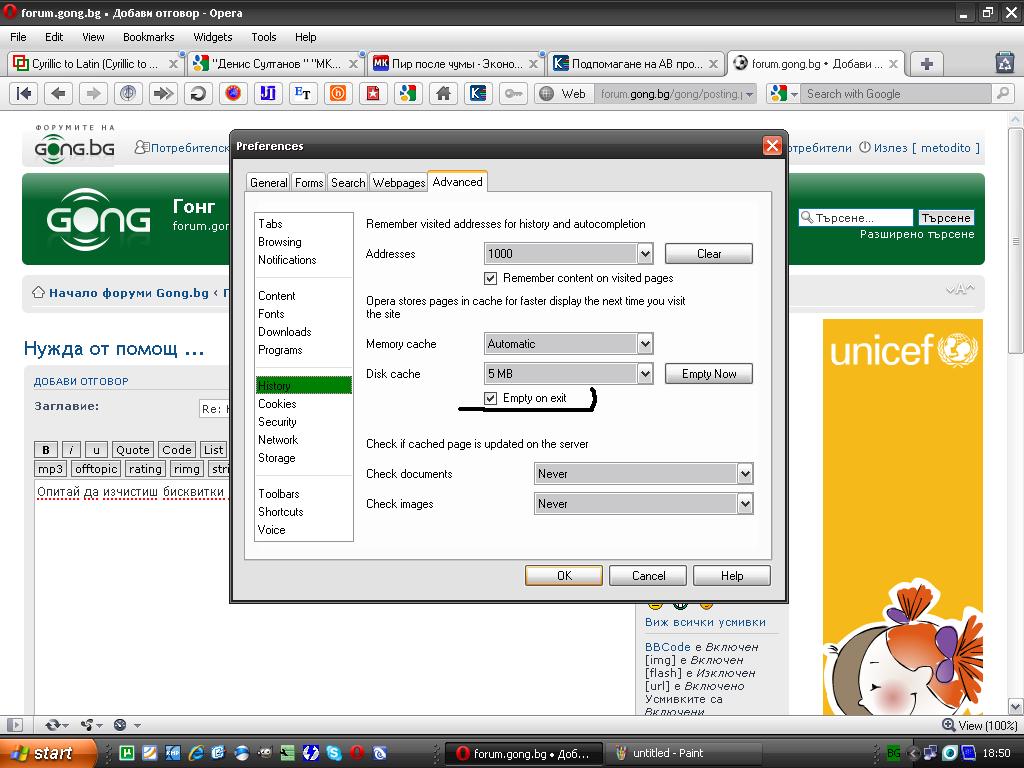Switch to the General preferences tab
1024x768 pixels.
[x=268, y=183]
